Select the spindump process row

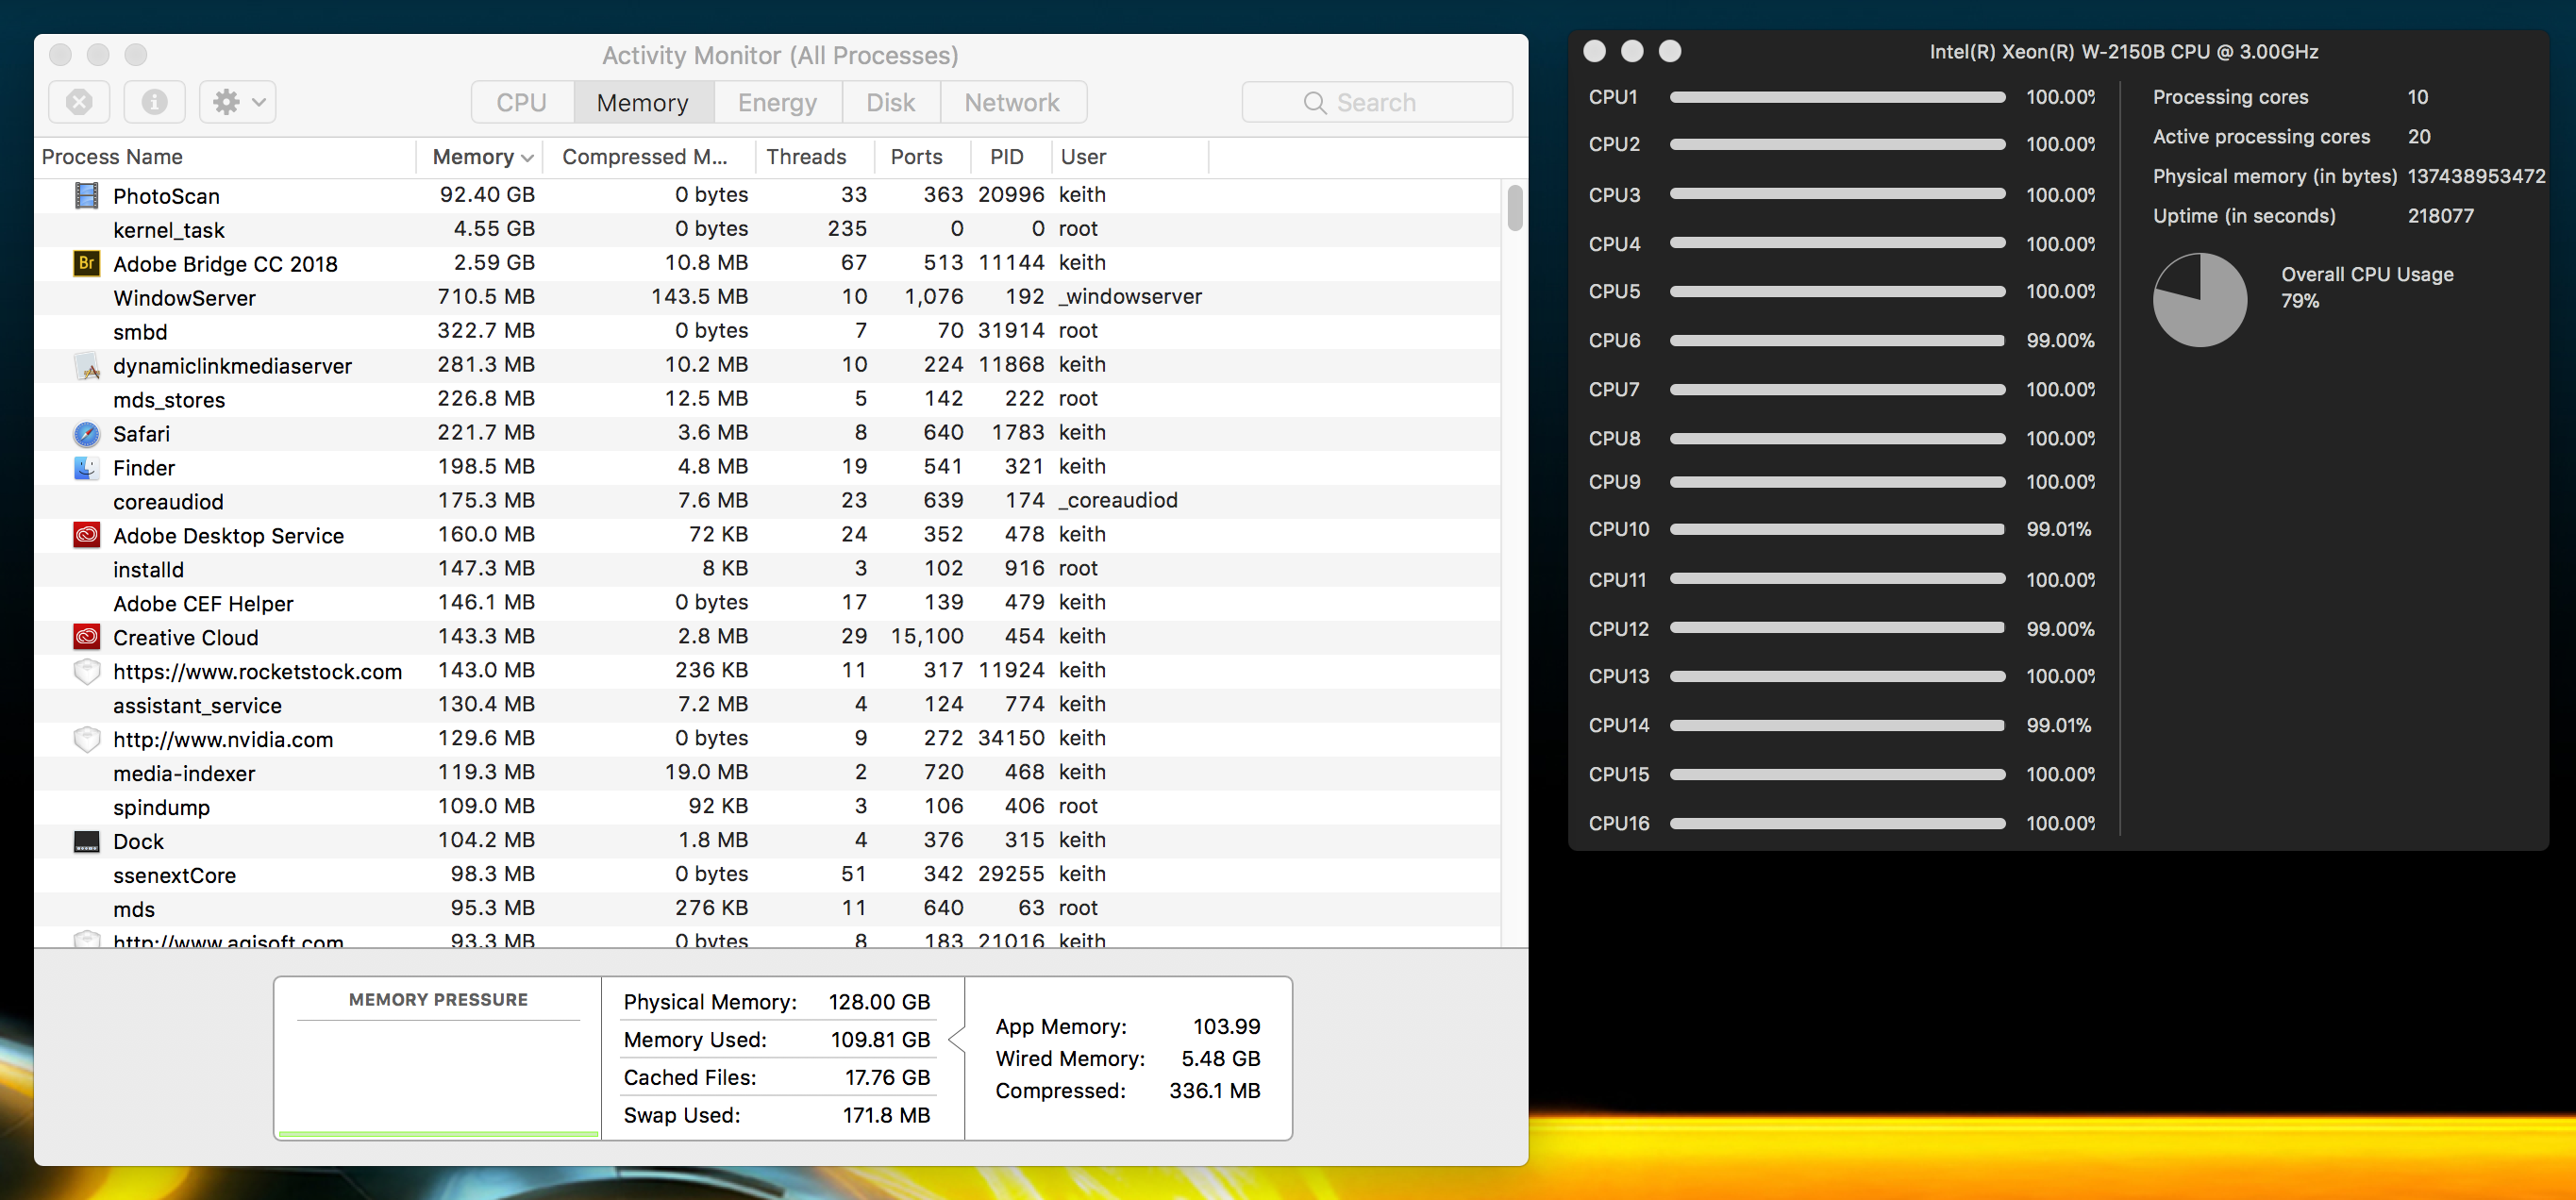tap(767, 807)
